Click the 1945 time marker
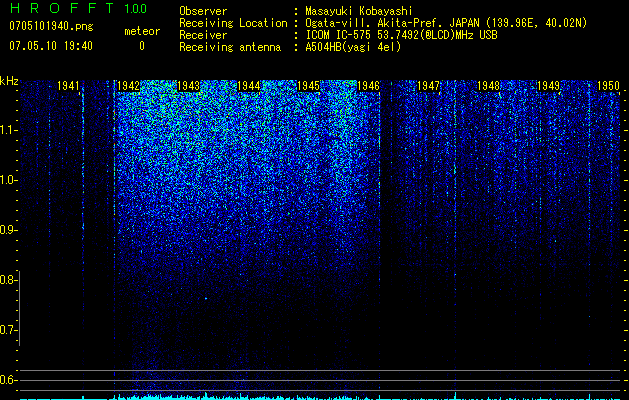629x400 pixels. click(308, 86)
